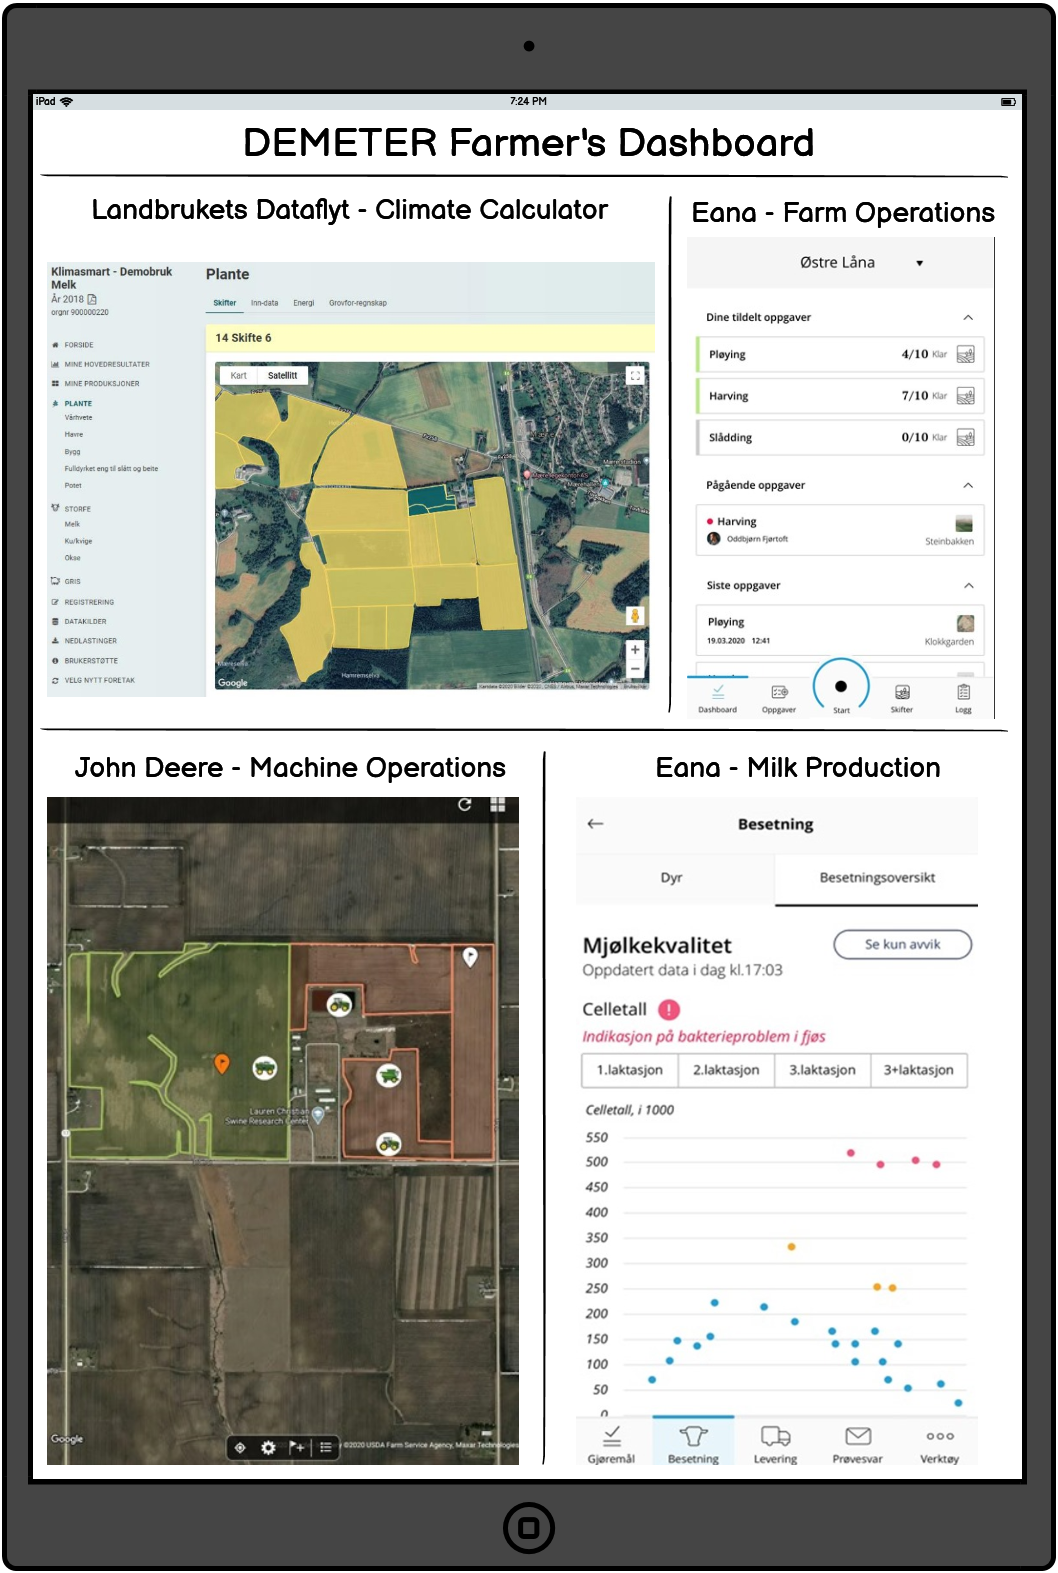1058x1573 pixels.
Task: Click the field icon on Harving 7/10 row
Action: point(965,396)
